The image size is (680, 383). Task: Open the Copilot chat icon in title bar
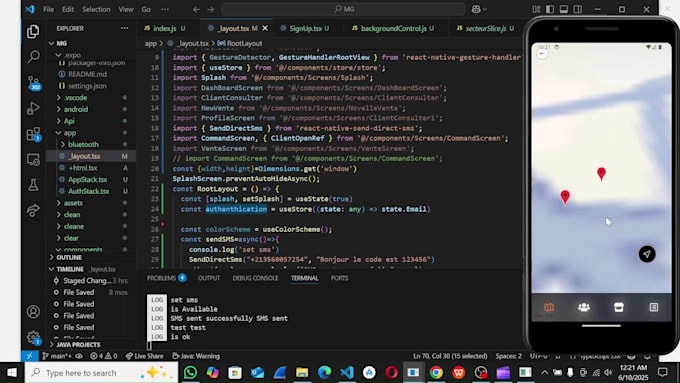click(476, 9)
